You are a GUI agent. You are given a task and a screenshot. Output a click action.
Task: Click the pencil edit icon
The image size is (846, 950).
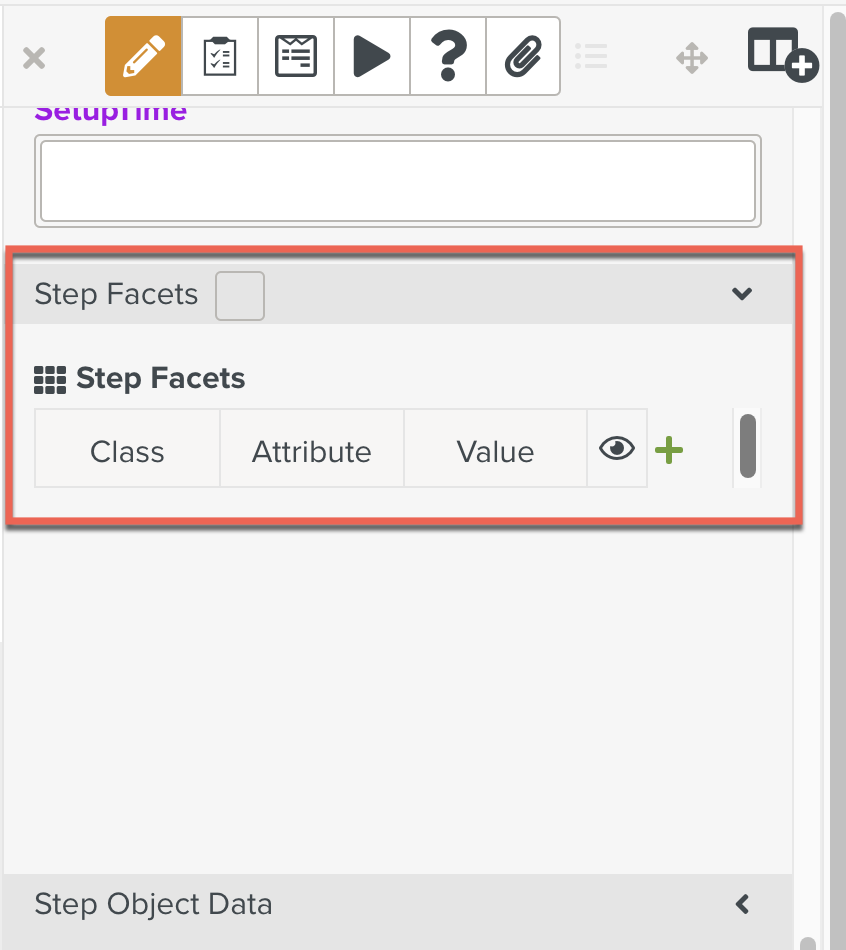point(143,57)
